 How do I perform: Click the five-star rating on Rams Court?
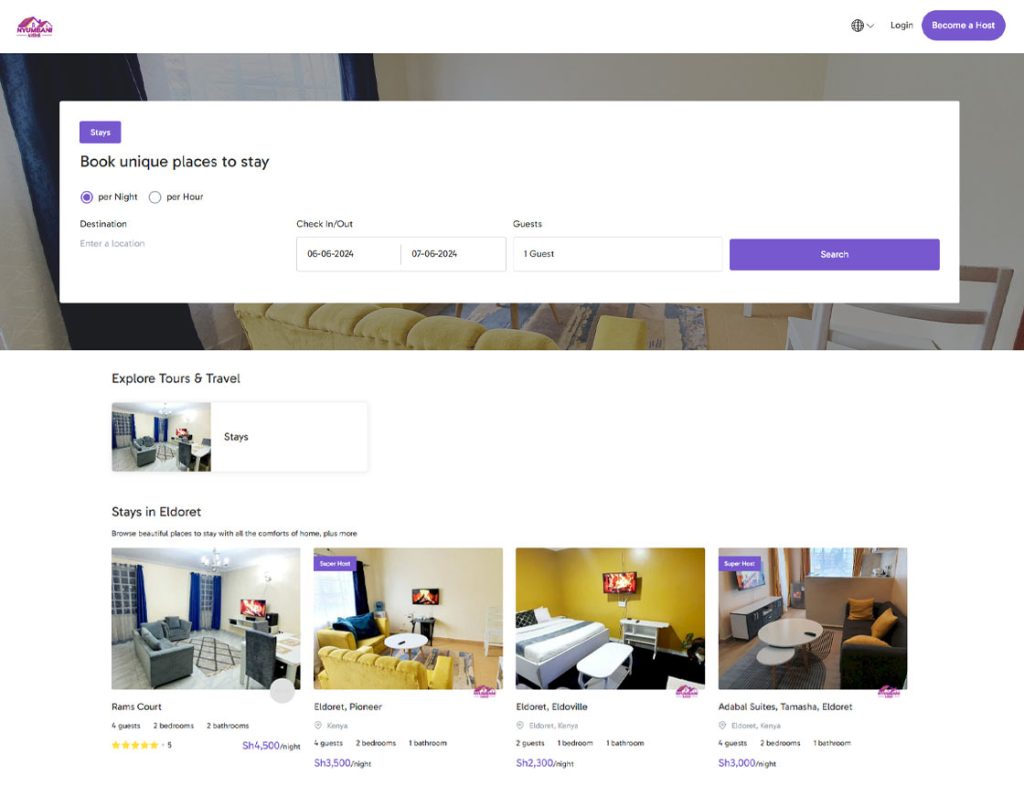coord(135,745)
